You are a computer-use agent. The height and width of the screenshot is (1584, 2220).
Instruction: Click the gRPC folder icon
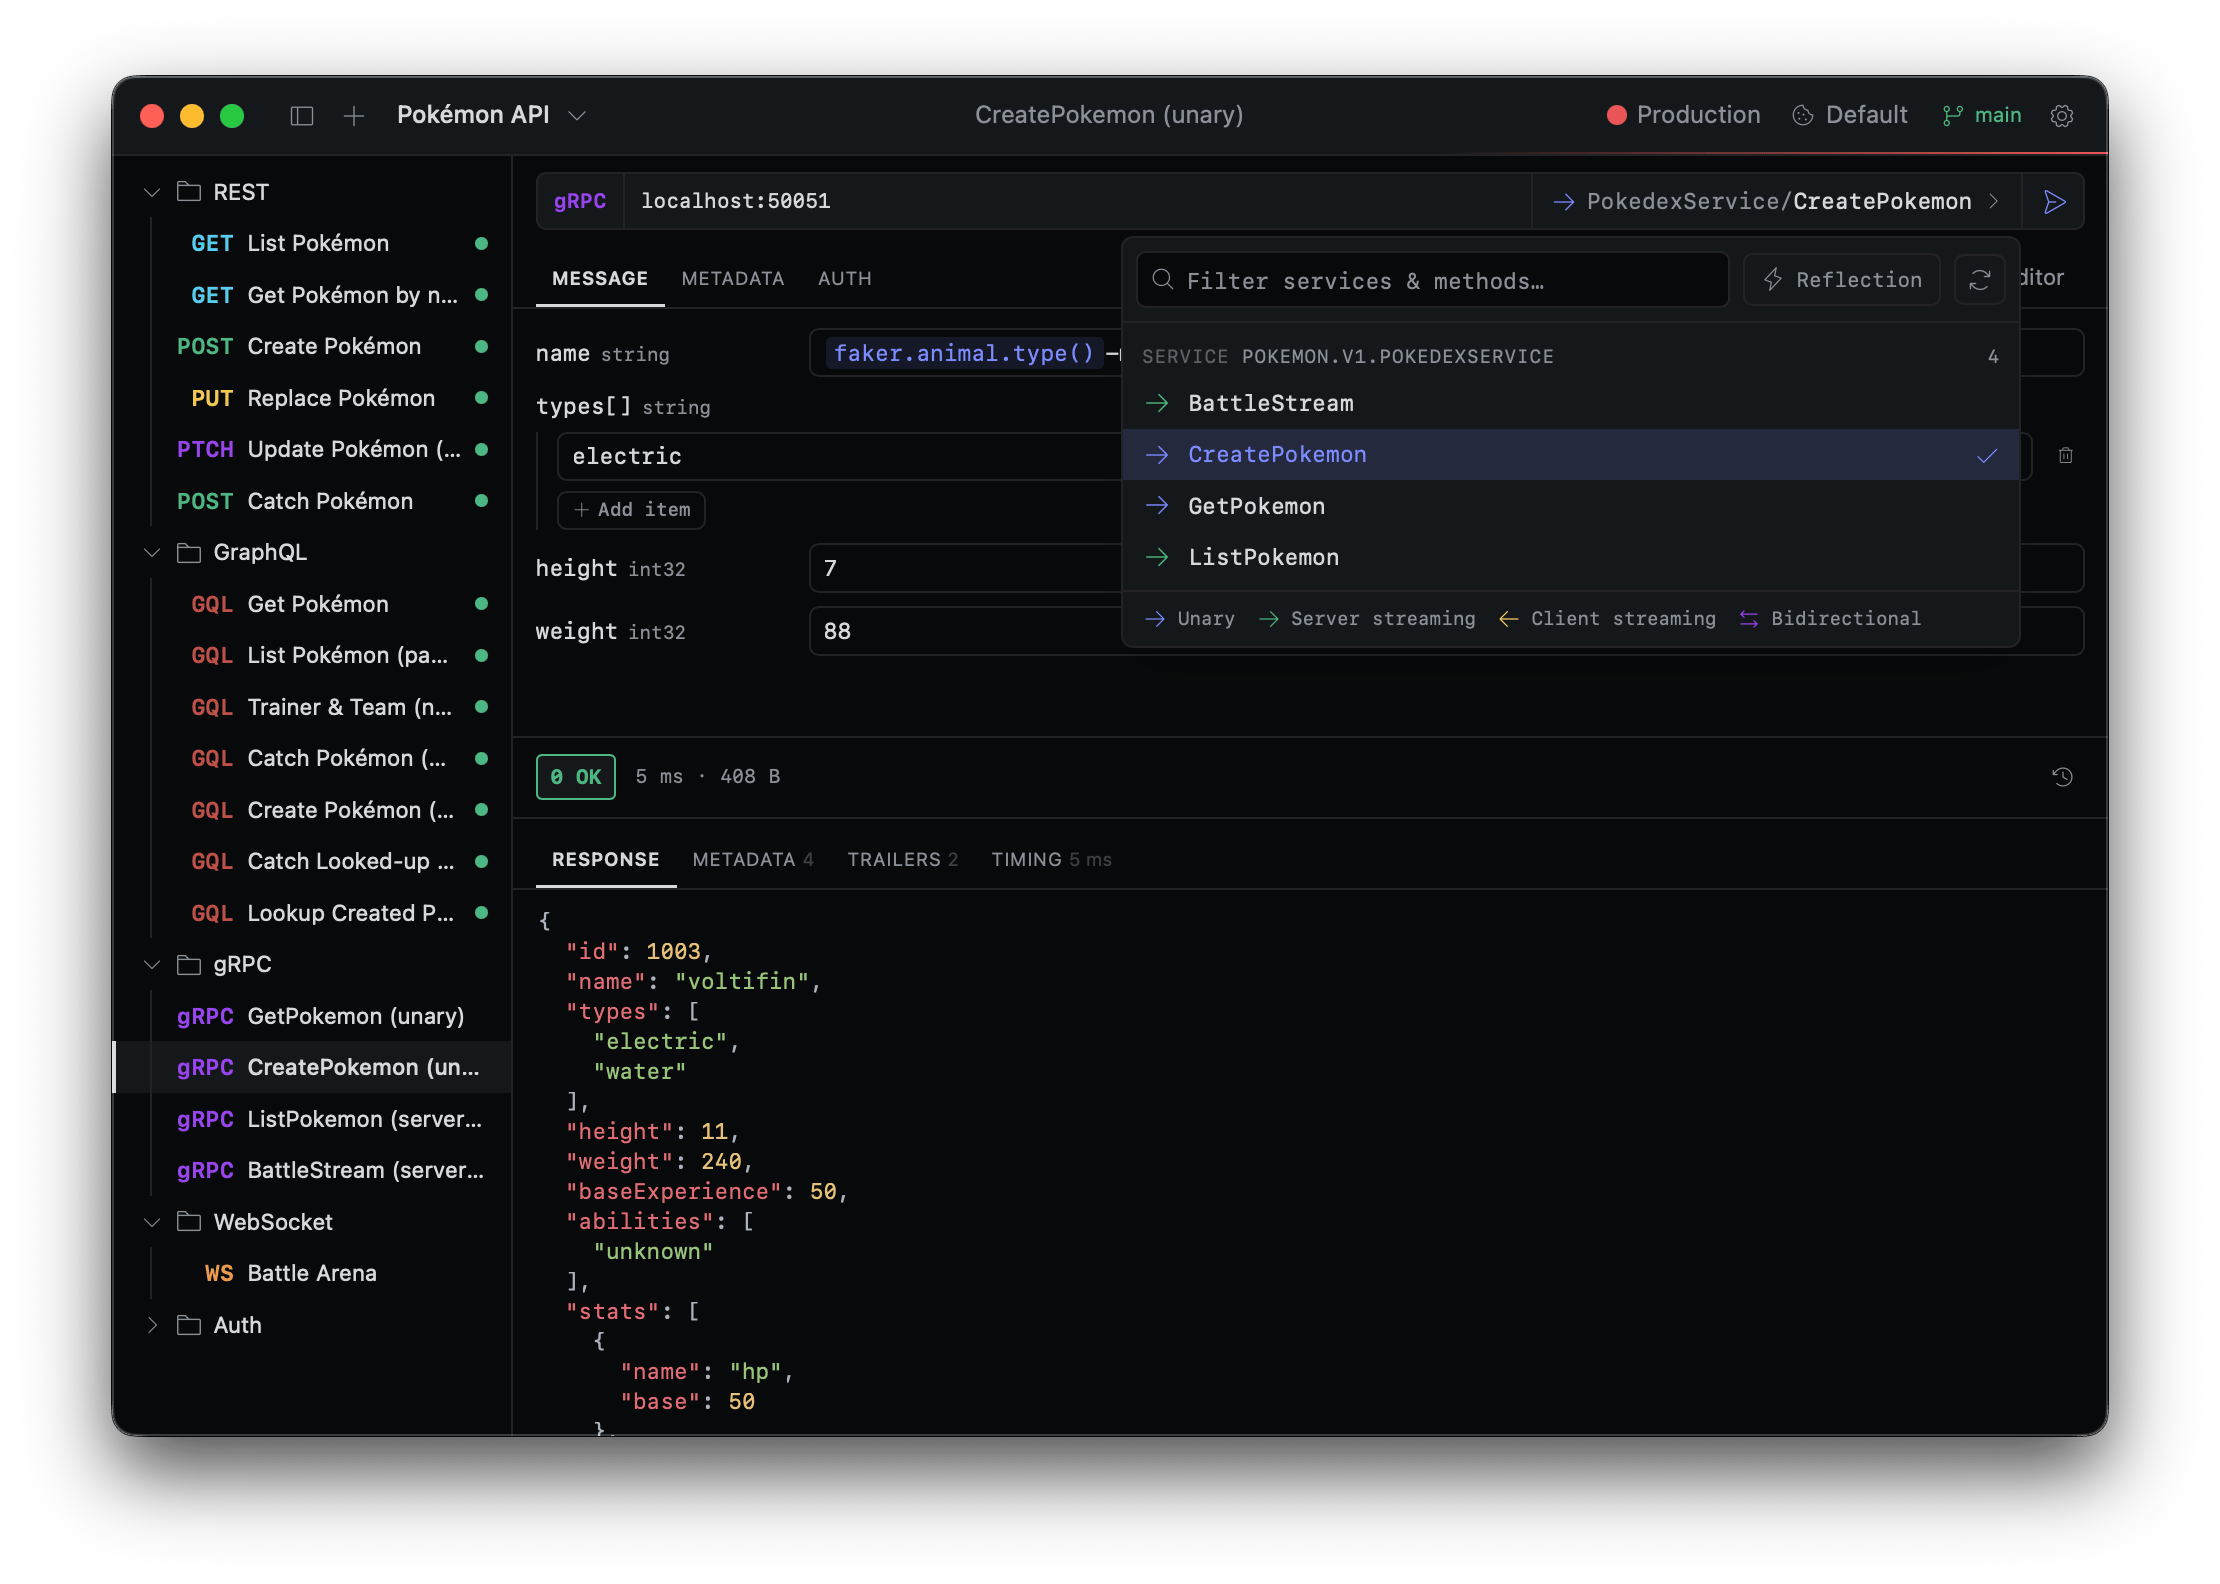point(189,965)
